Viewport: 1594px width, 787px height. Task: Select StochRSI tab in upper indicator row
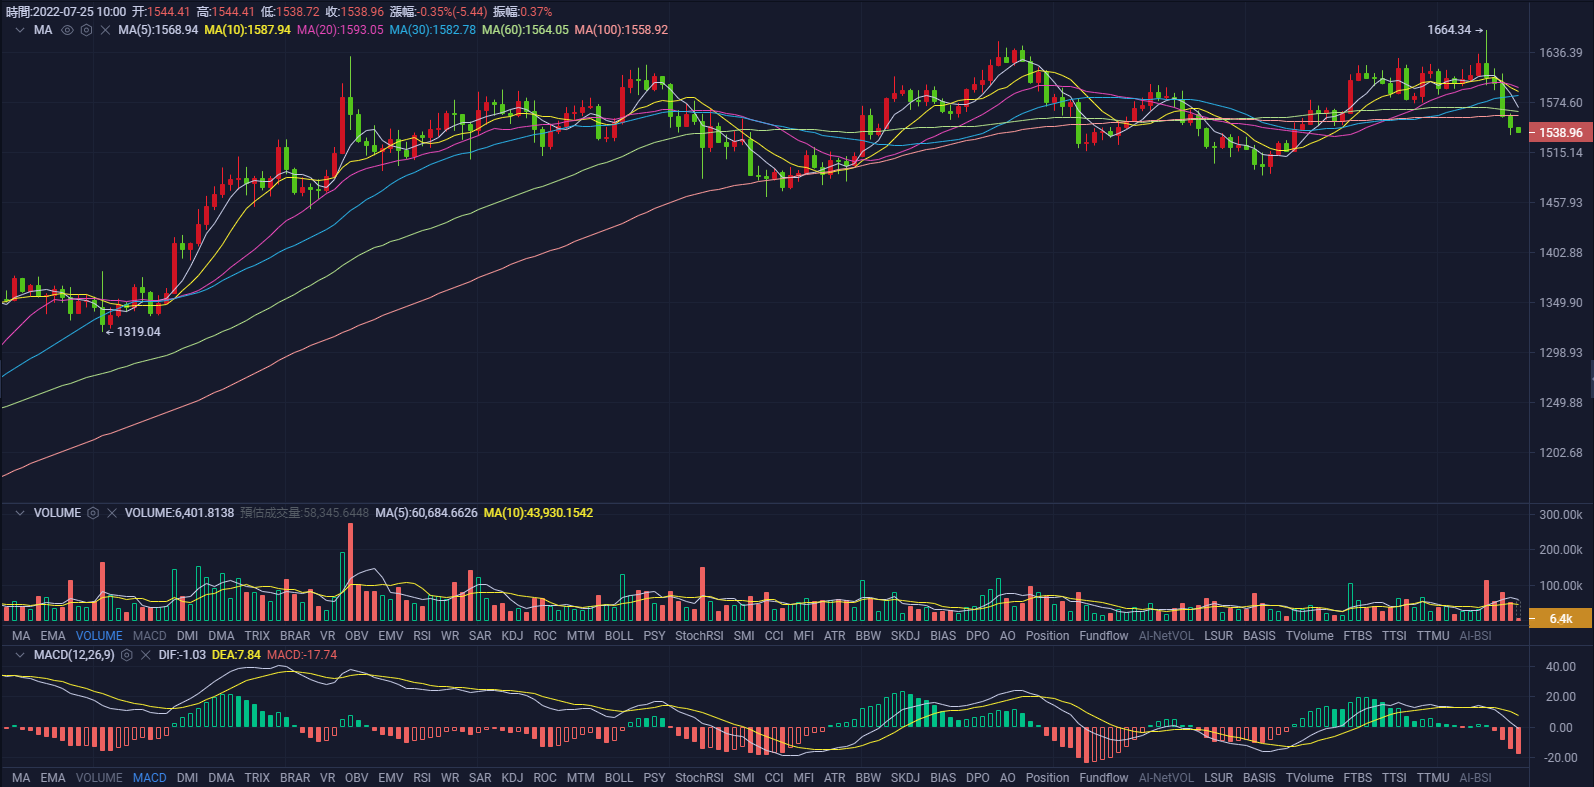tap(699, 636)
